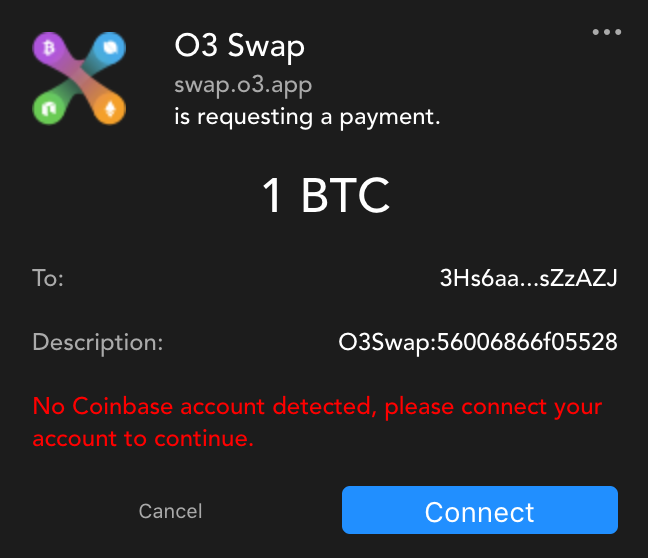Click the center of the X-shaped logo
The width and height of the screenshot is (648, 558).
point(79,78)
